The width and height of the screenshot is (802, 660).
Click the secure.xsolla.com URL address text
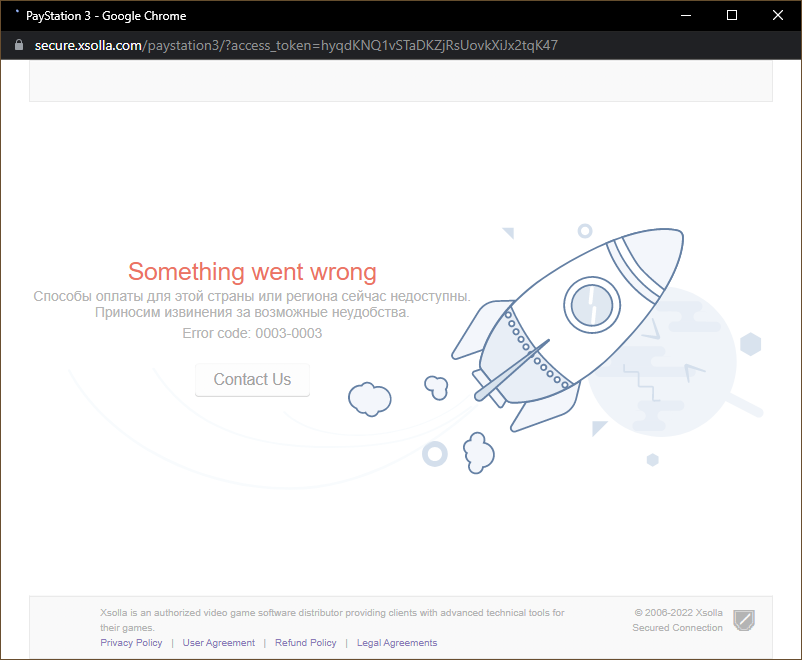[x=296, y=46]
